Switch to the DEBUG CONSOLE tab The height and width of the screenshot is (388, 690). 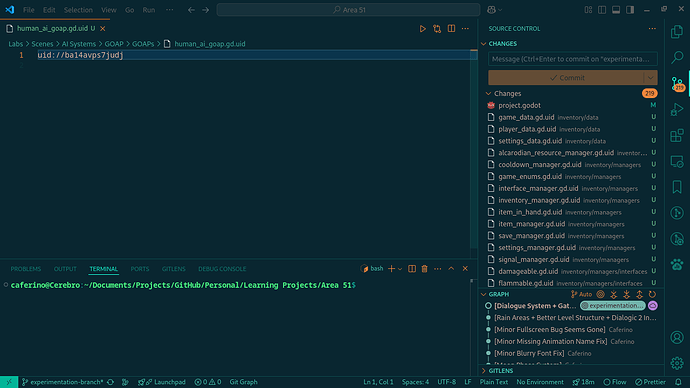pyautogui.click(x=222, y=269)
